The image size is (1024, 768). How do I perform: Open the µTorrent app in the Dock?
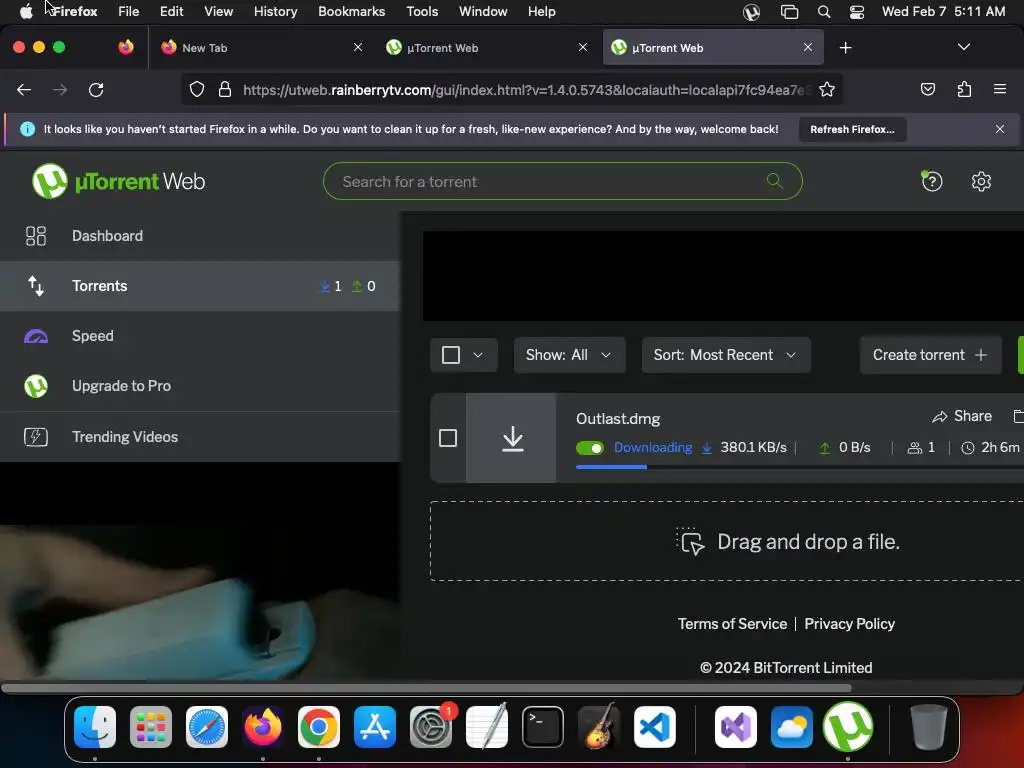pos(848,727)
